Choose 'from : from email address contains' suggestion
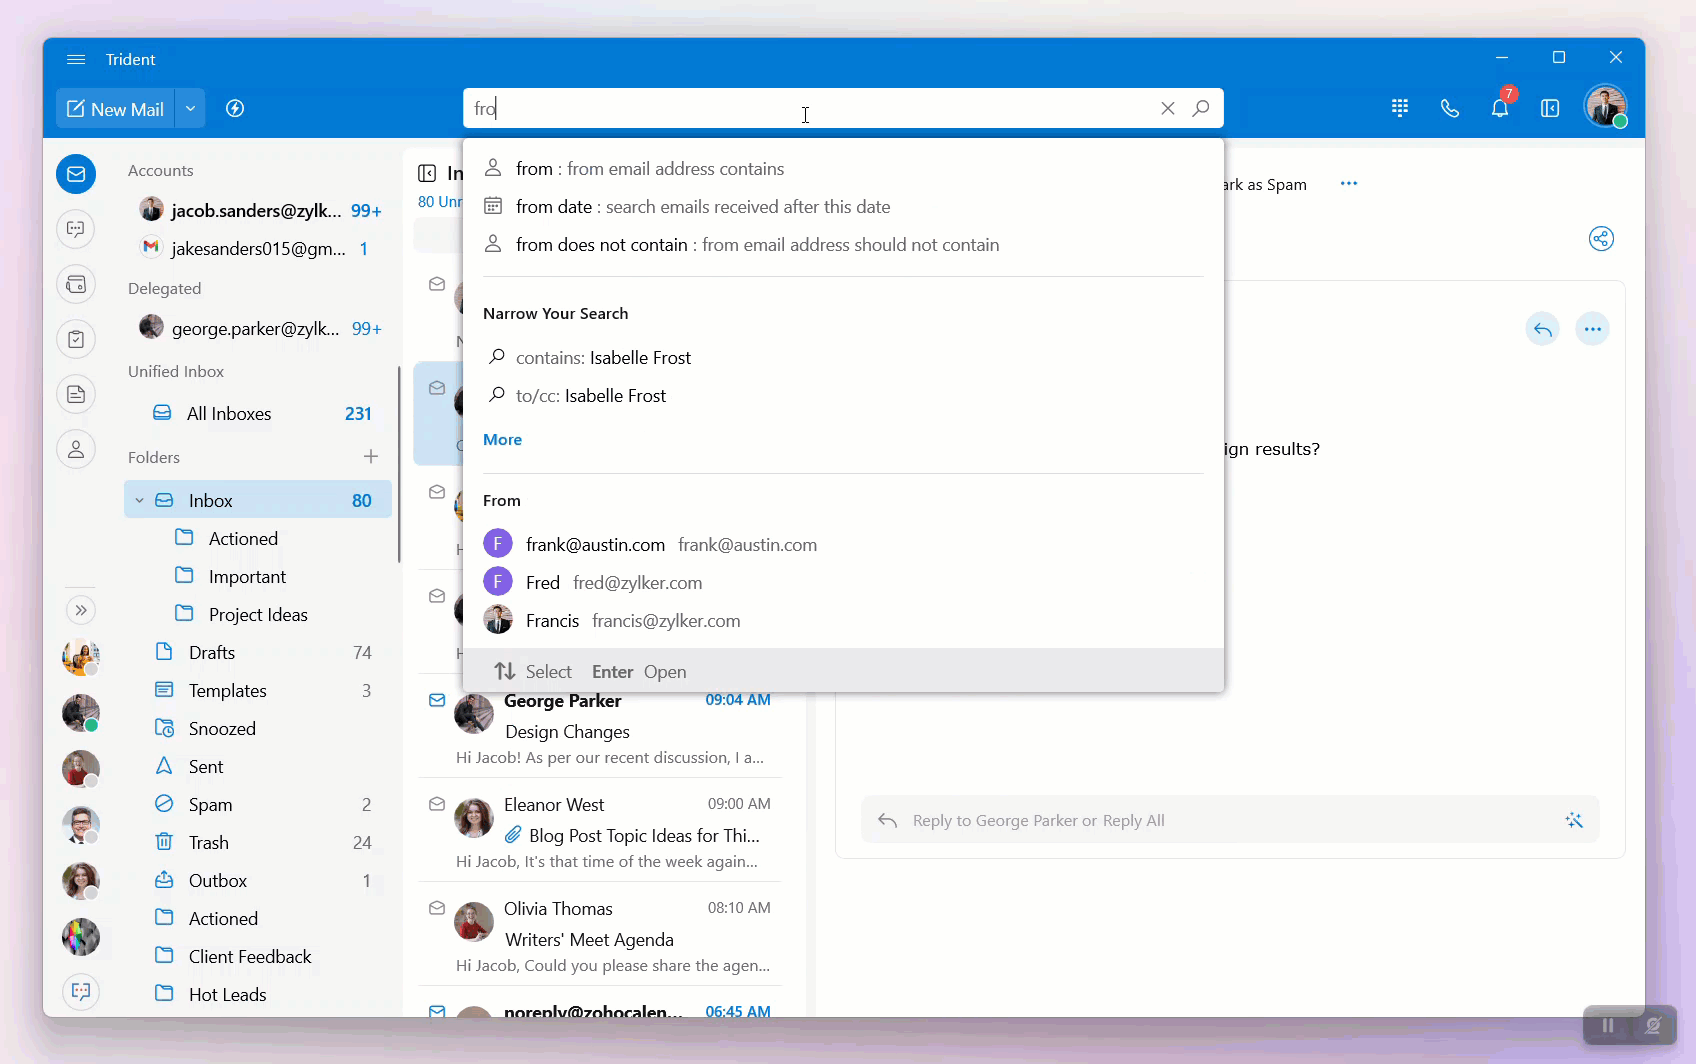 [843, 169]
